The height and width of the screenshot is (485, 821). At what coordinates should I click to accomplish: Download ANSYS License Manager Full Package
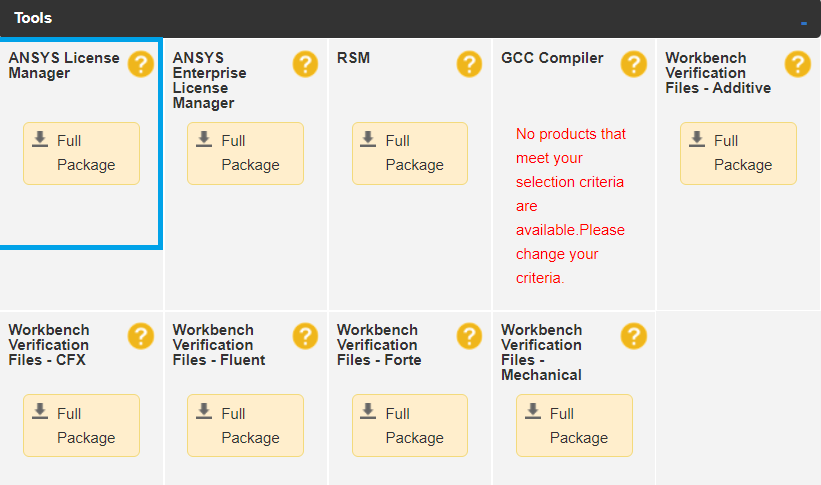pos(81,153)
